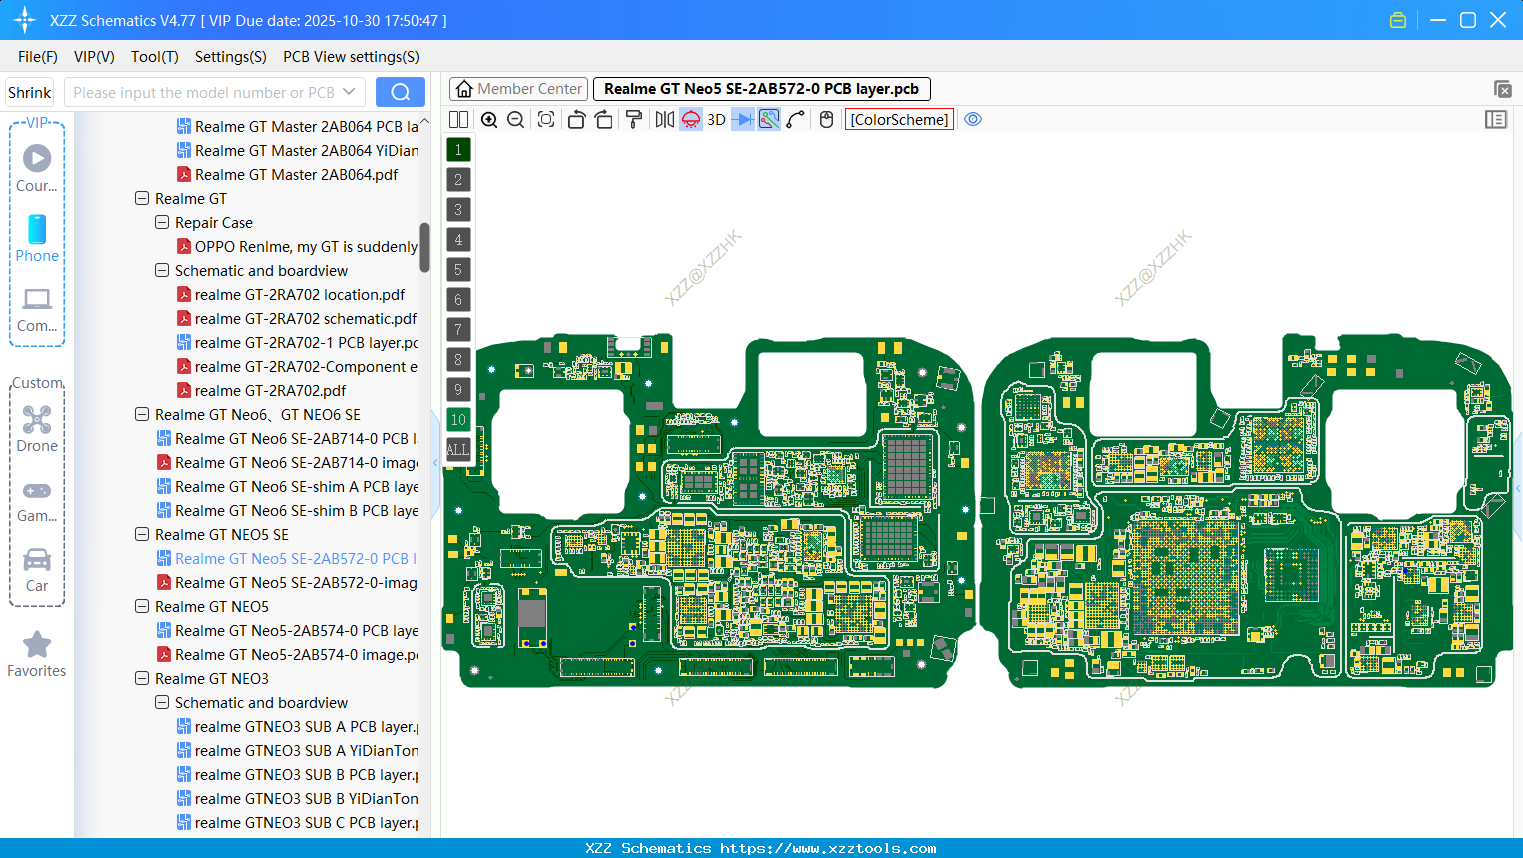This screenshot has width=1523, height=858.
Task: Zoom out of the PCB view
Action: tap(515, 119)
